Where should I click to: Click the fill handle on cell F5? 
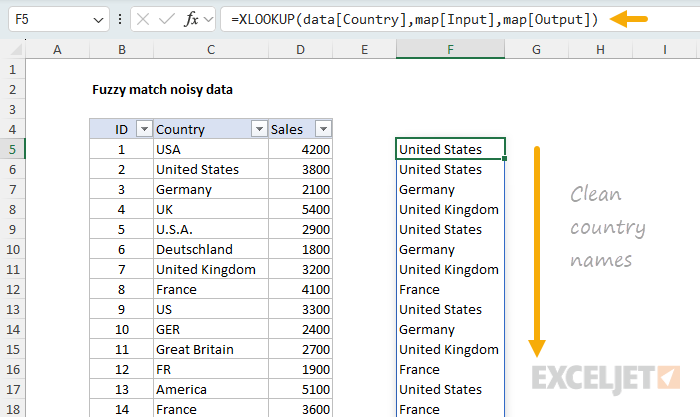coord(504,158)
